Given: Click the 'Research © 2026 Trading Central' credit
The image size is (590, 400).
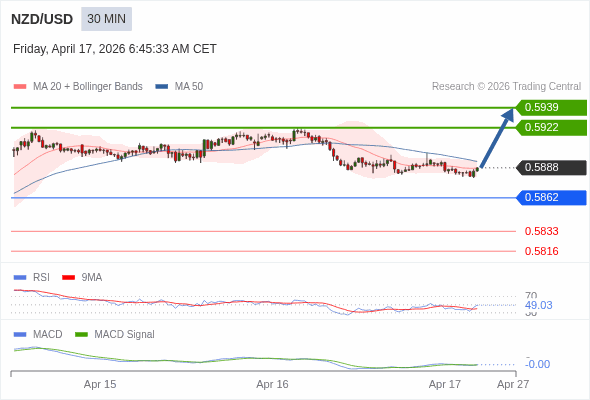Looking at the screenshot, I should tap(506, 87).
